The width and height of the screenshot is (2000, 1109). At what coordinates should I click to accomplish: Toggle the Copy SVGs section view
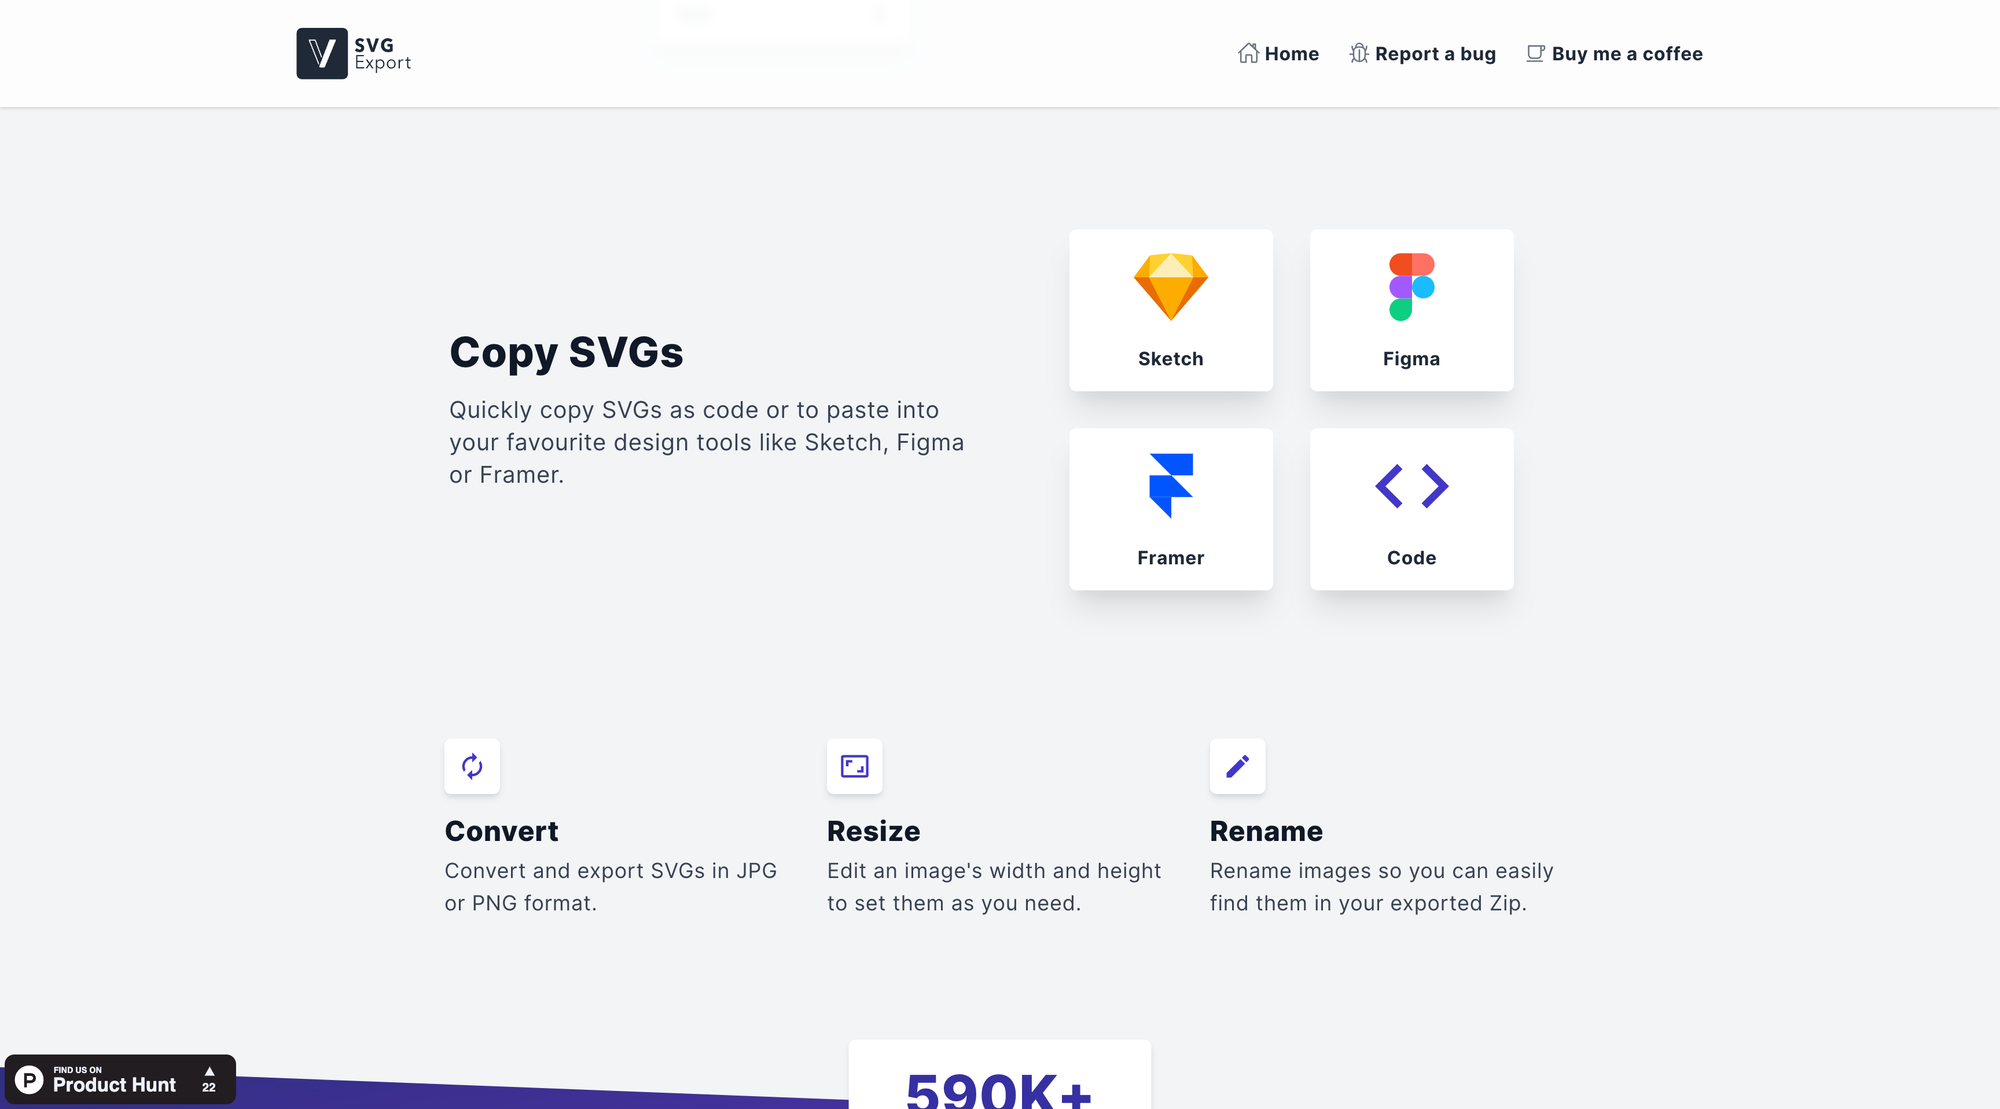coord(567,352)
